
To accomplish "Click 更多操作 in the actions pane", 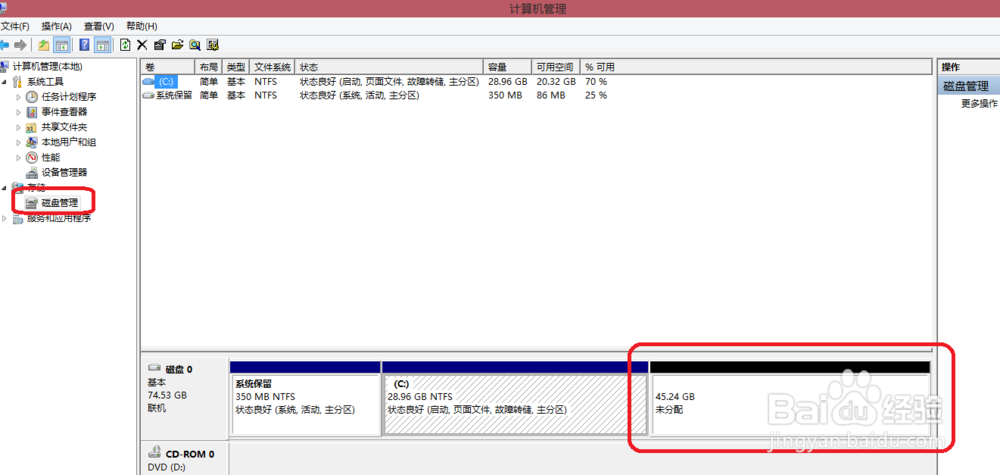I will pyautogui.click(x=979, y=103).
